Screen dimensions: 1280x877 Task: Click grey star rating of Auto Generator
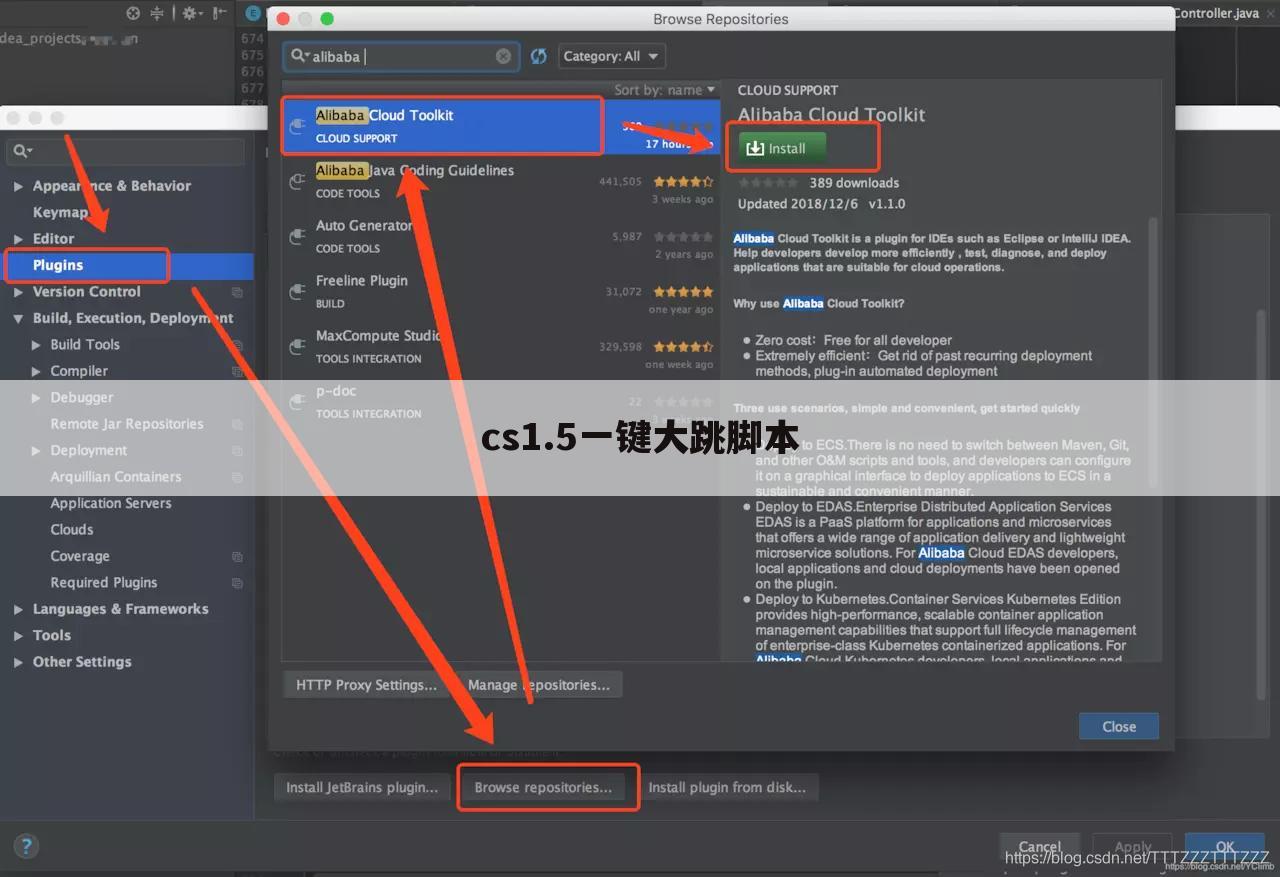point(683,237)
